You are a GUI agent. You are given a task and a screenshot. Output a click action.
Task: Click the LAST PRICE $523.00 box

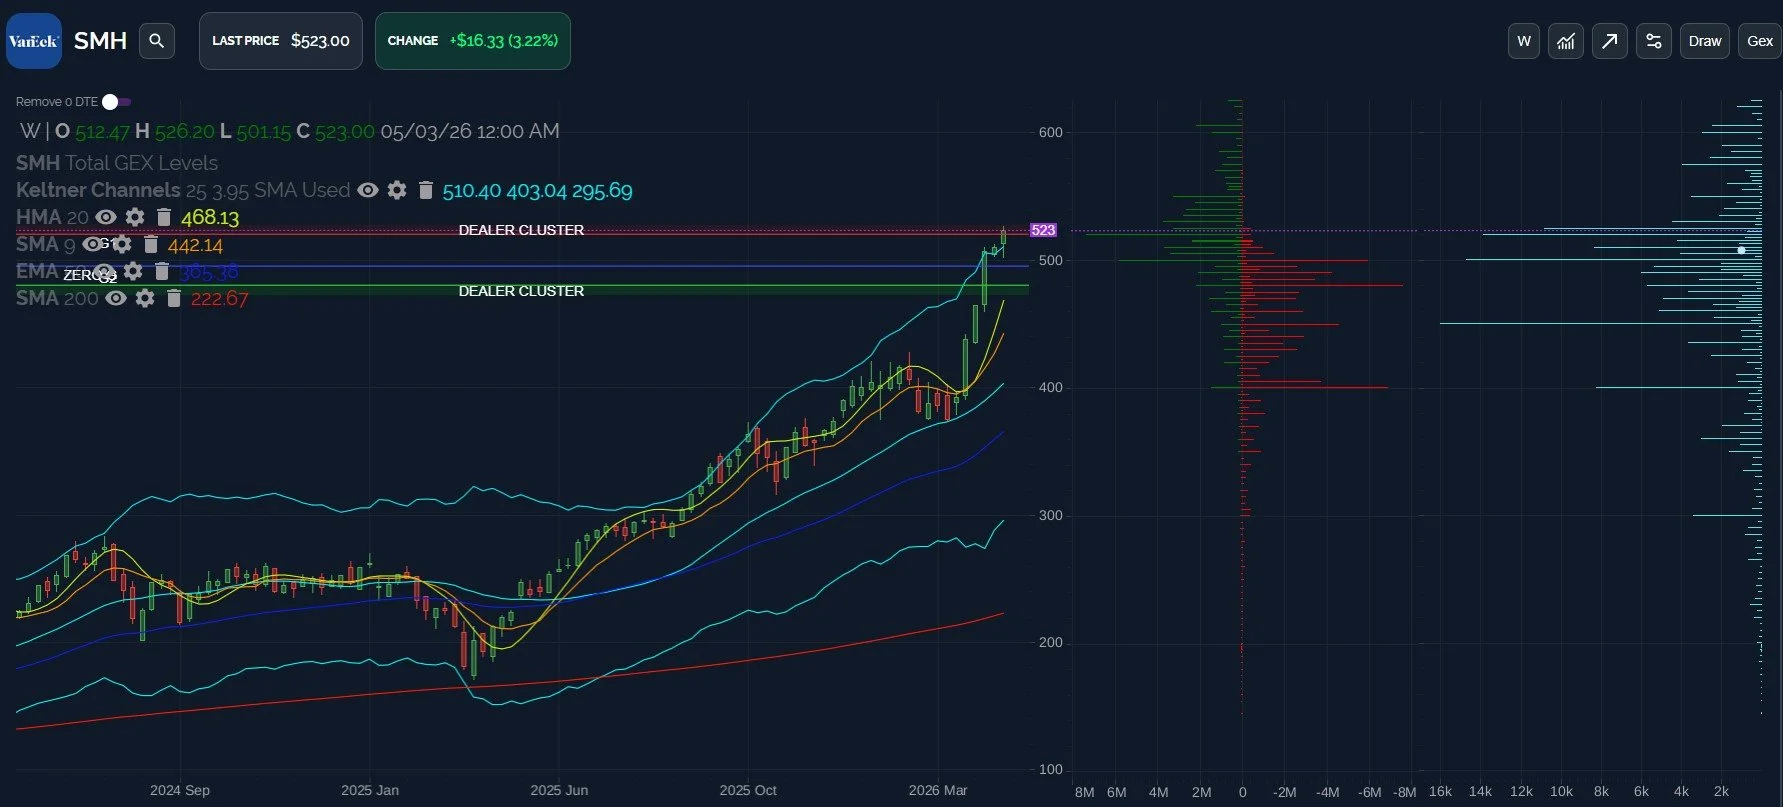coord(281,41)
